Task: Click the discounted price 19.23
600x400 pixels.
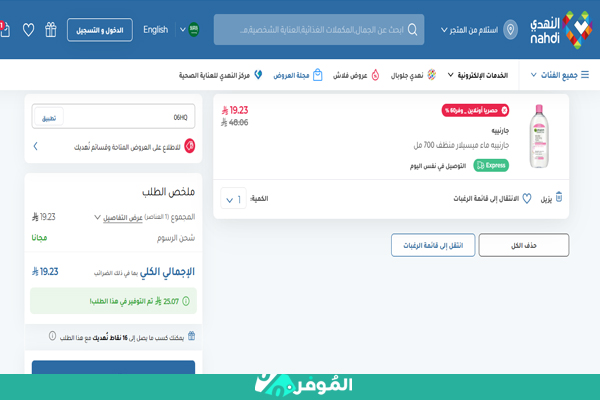Action: point(235,111)
